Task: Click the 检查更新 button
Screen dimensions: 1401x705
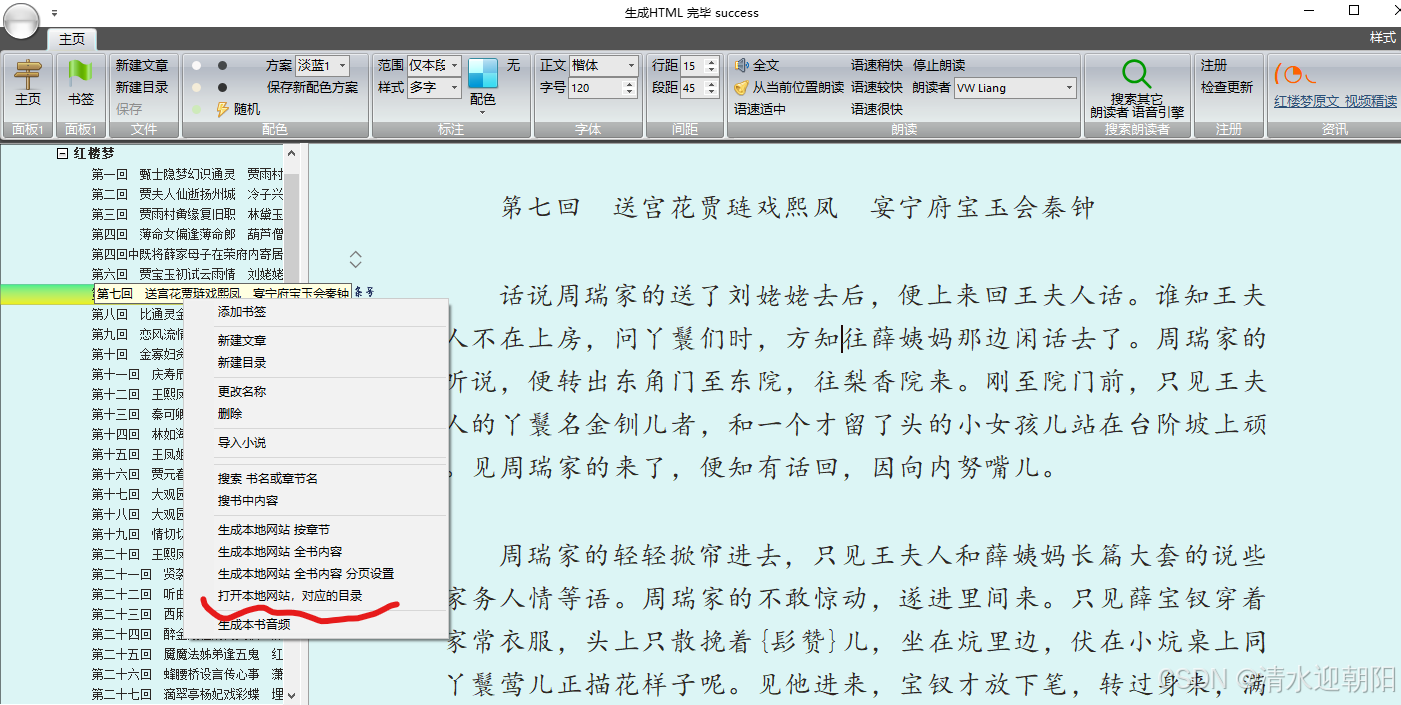Action: [x=1227, y=87]
